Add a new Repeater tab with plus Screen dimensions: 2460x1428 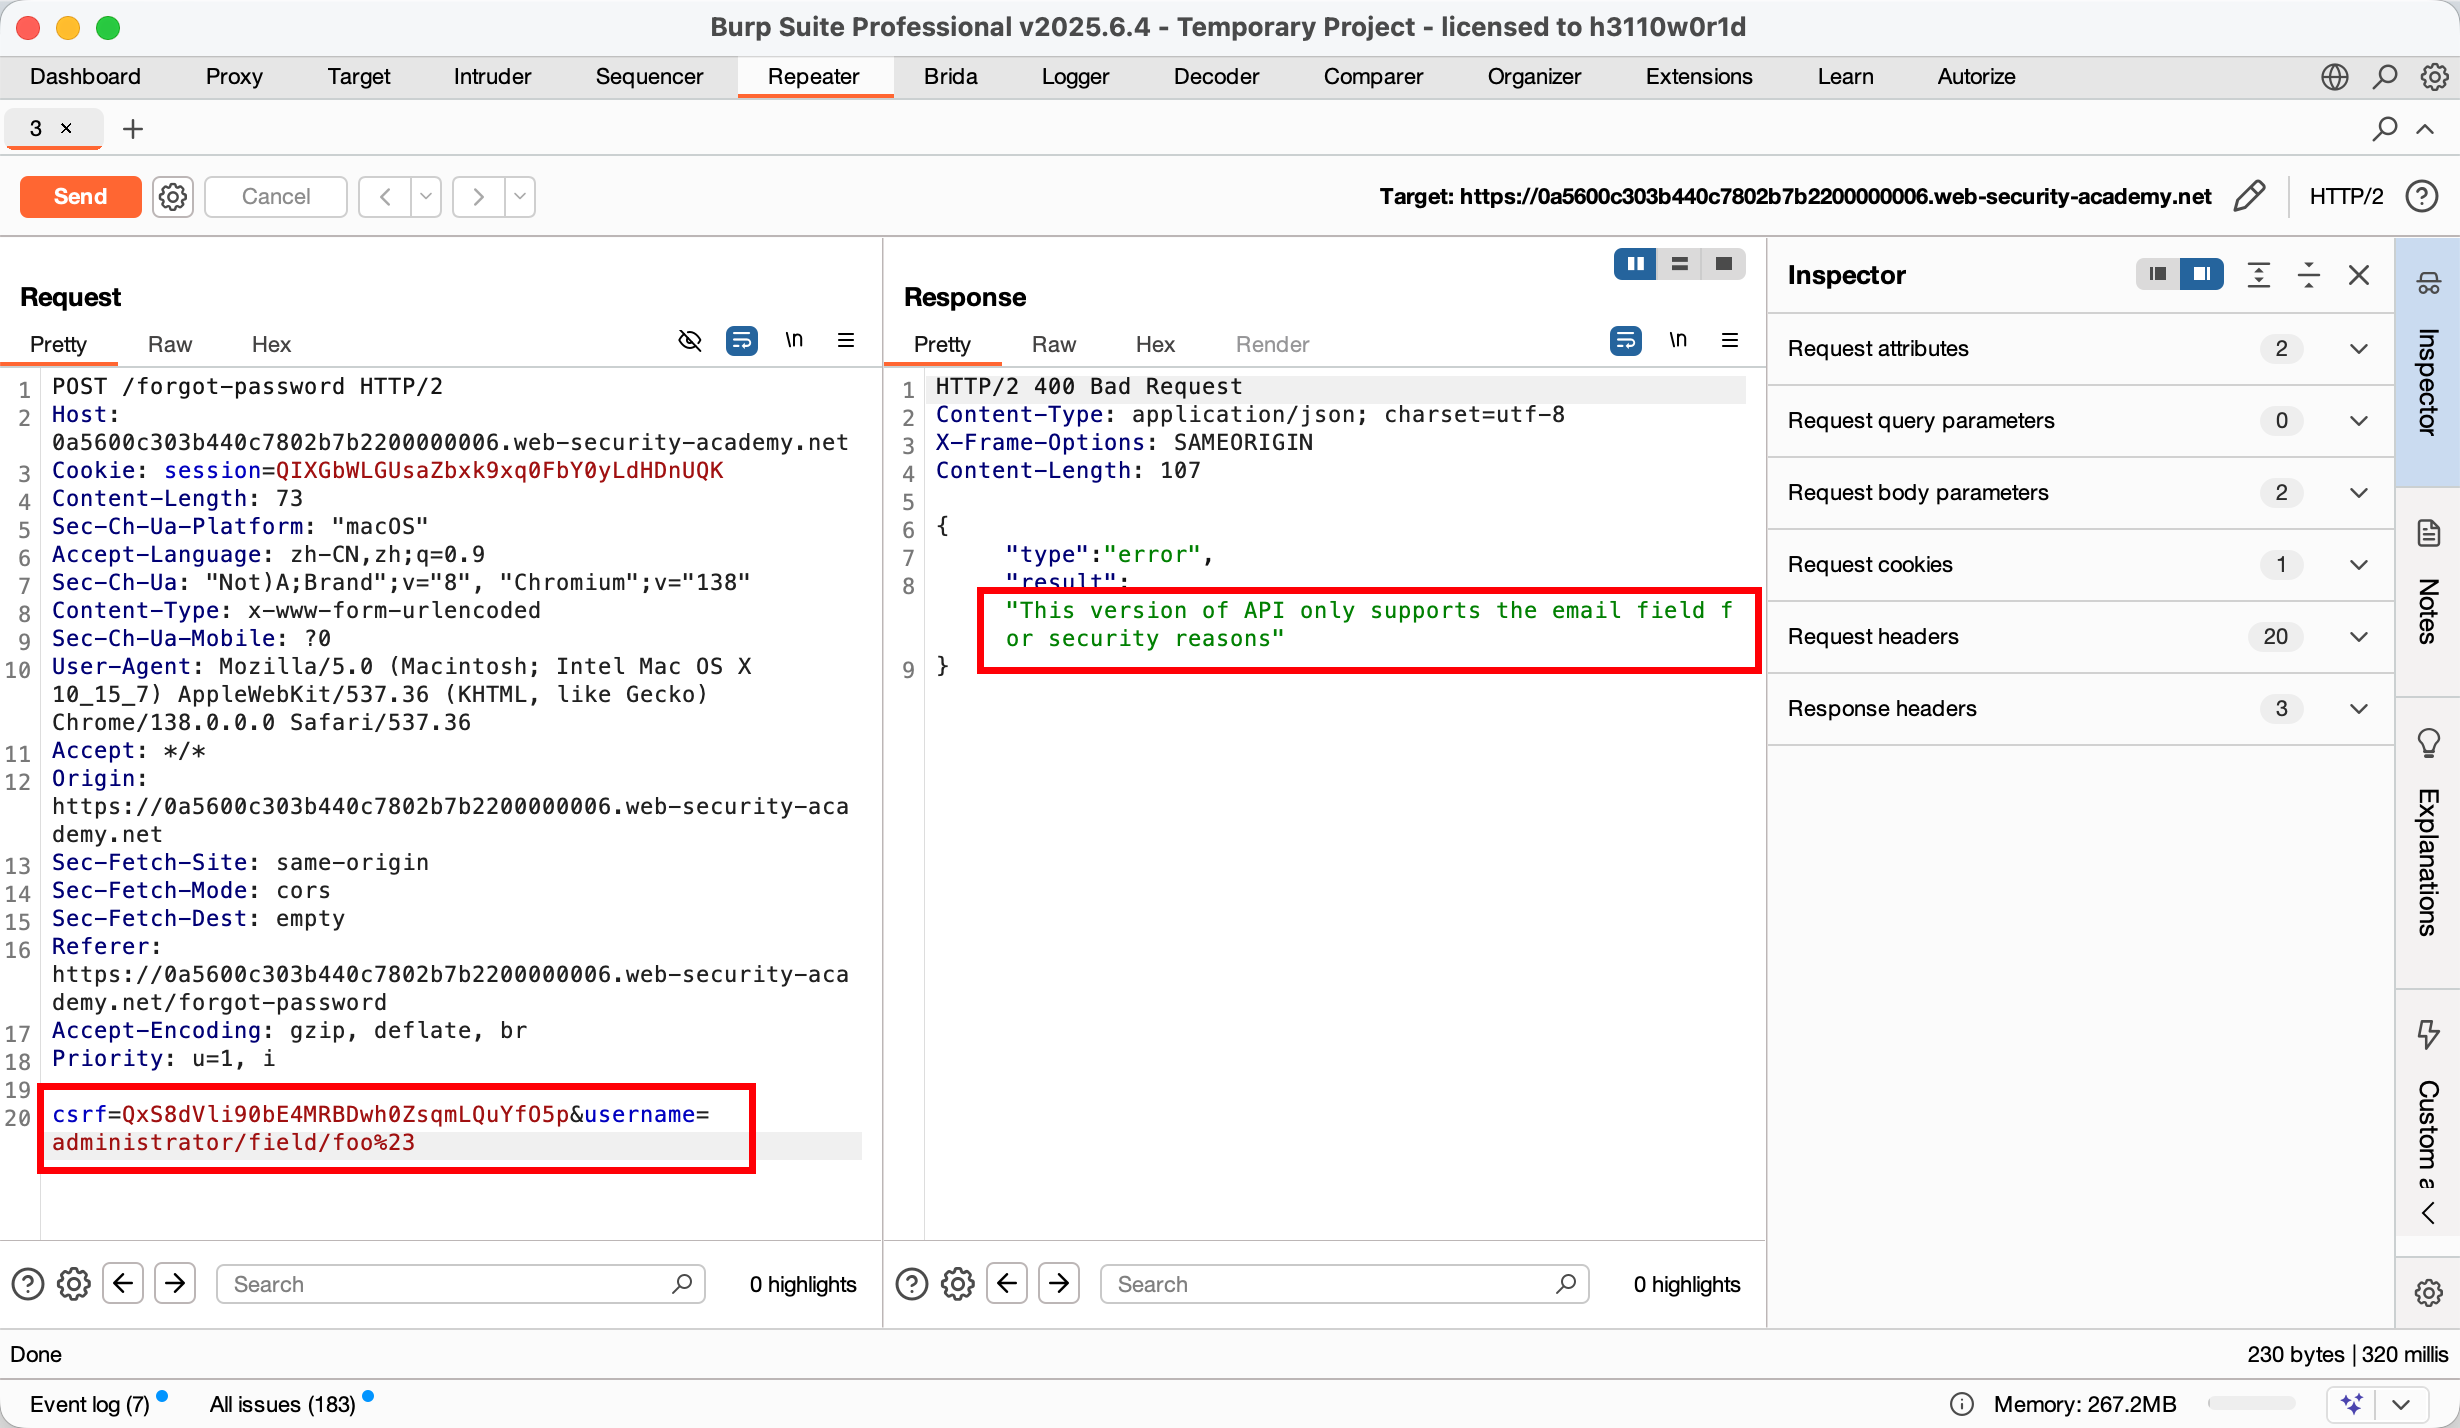[x=133, y=129]
